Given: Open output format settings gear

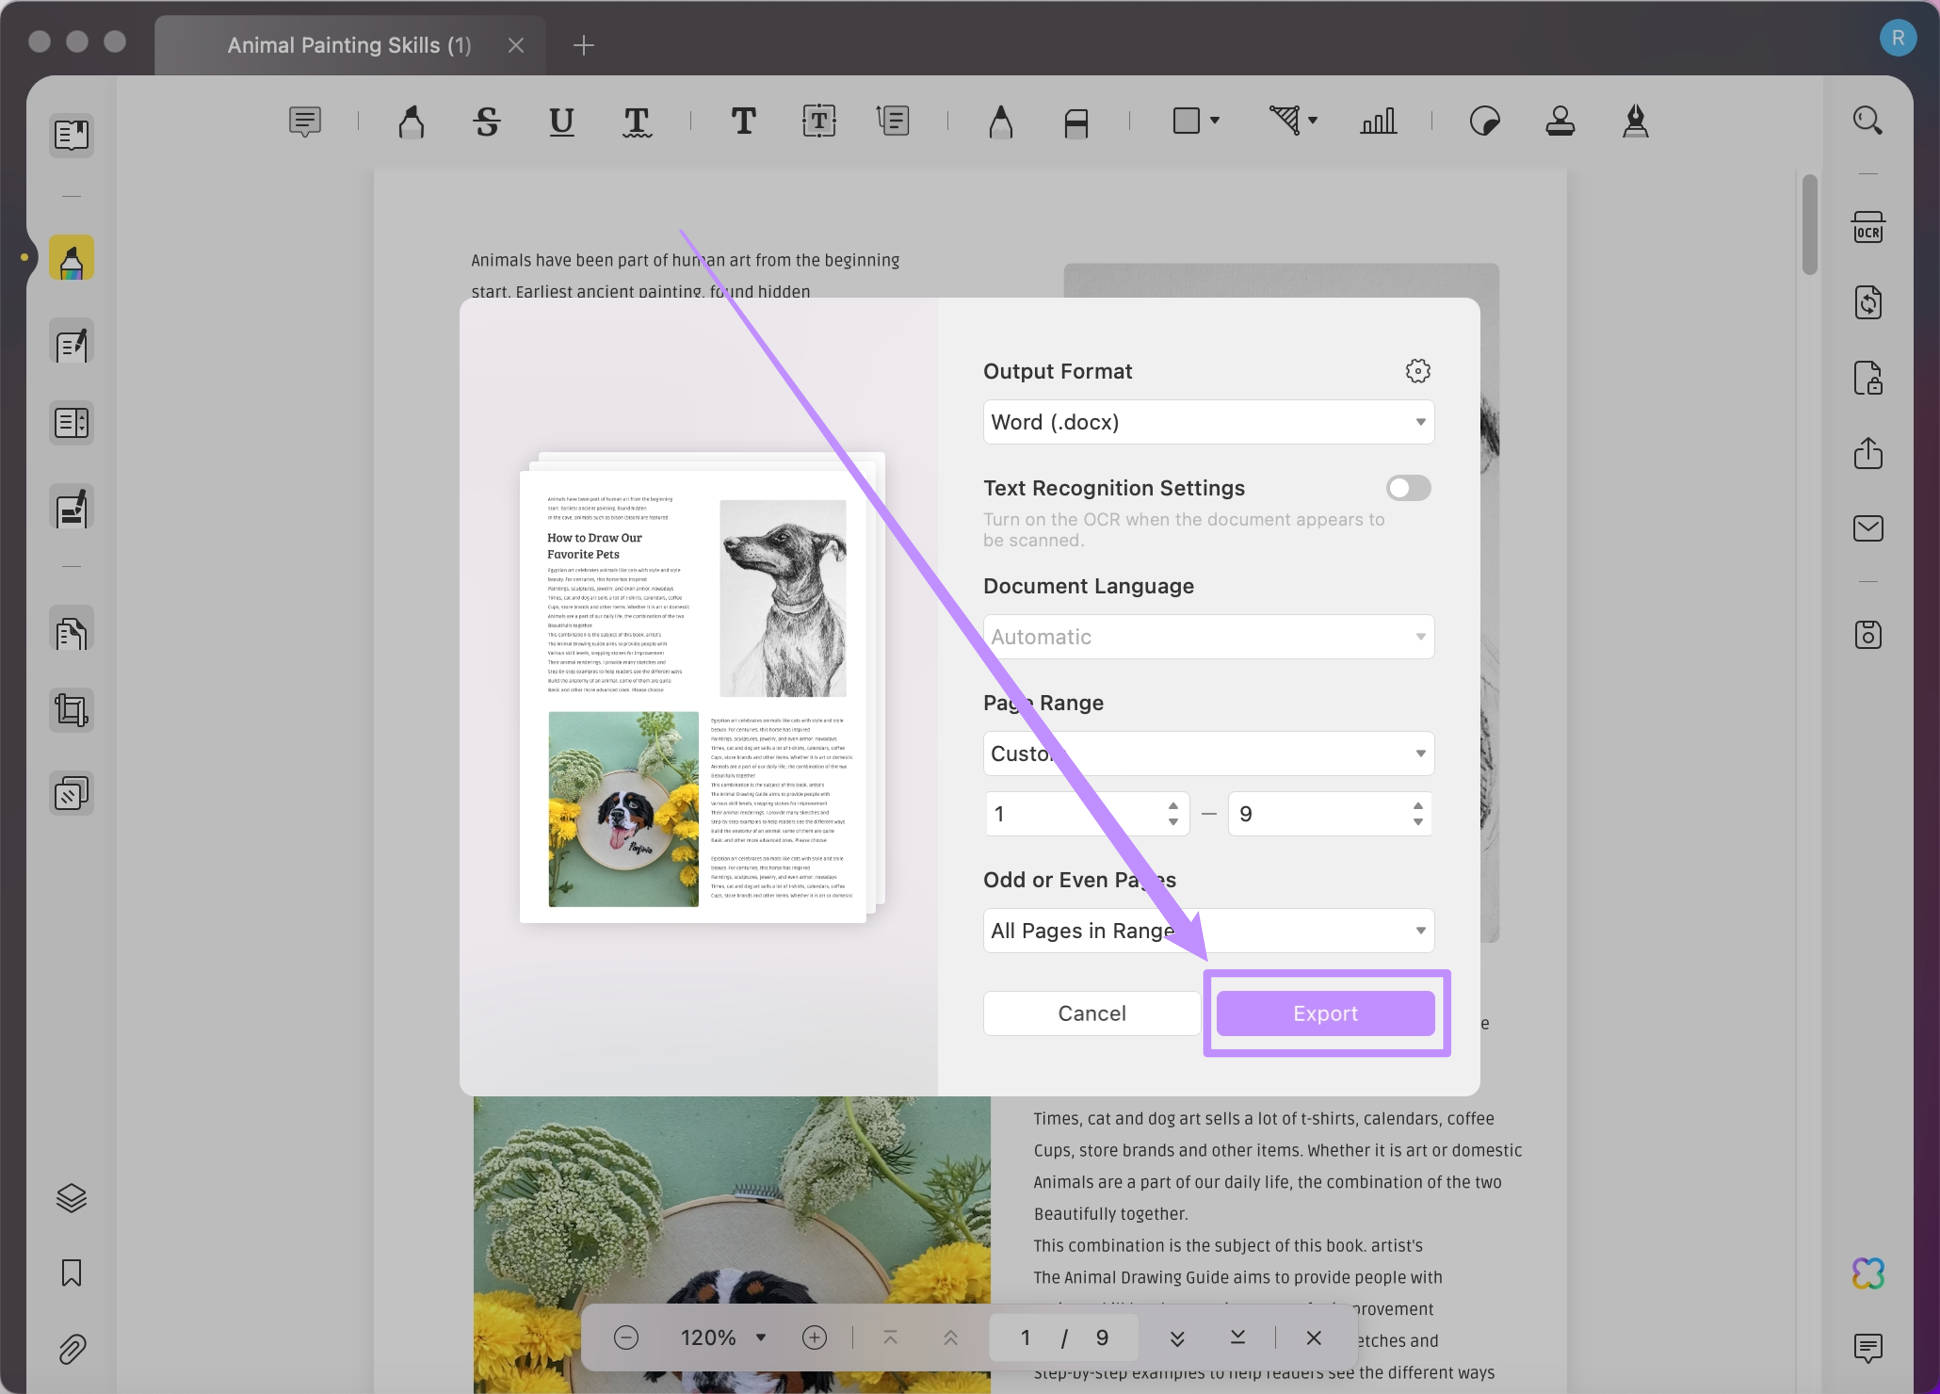Looking at the screenshot, I should point(1417,371).
